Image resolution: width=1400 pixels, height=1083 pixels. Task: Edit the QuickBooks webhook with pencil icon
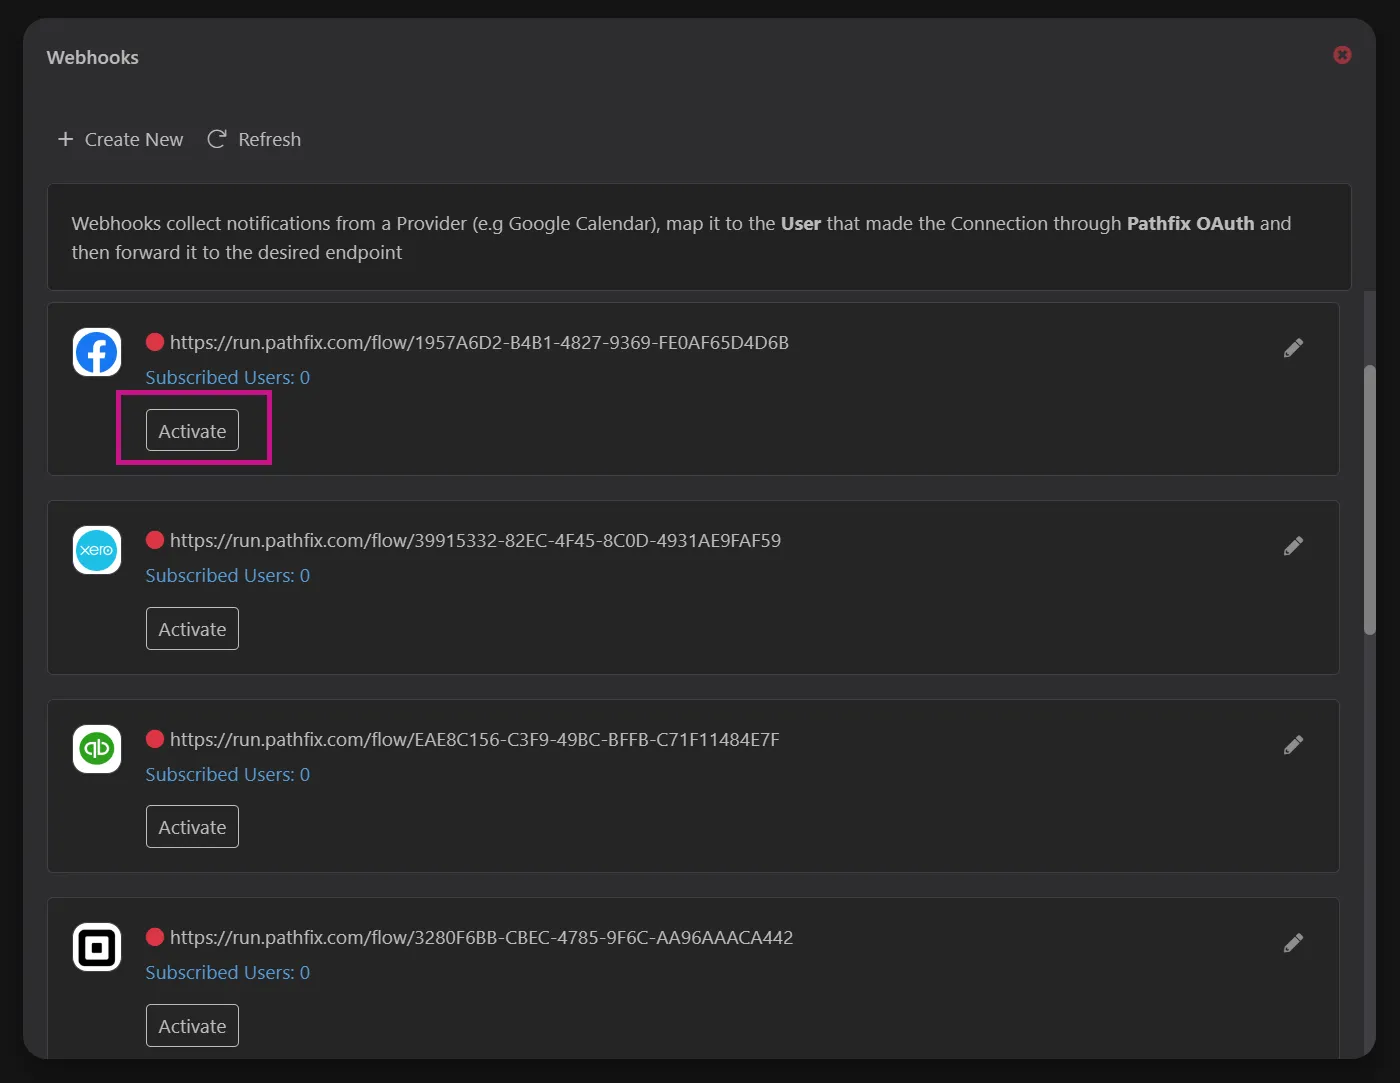[1293, 745]
